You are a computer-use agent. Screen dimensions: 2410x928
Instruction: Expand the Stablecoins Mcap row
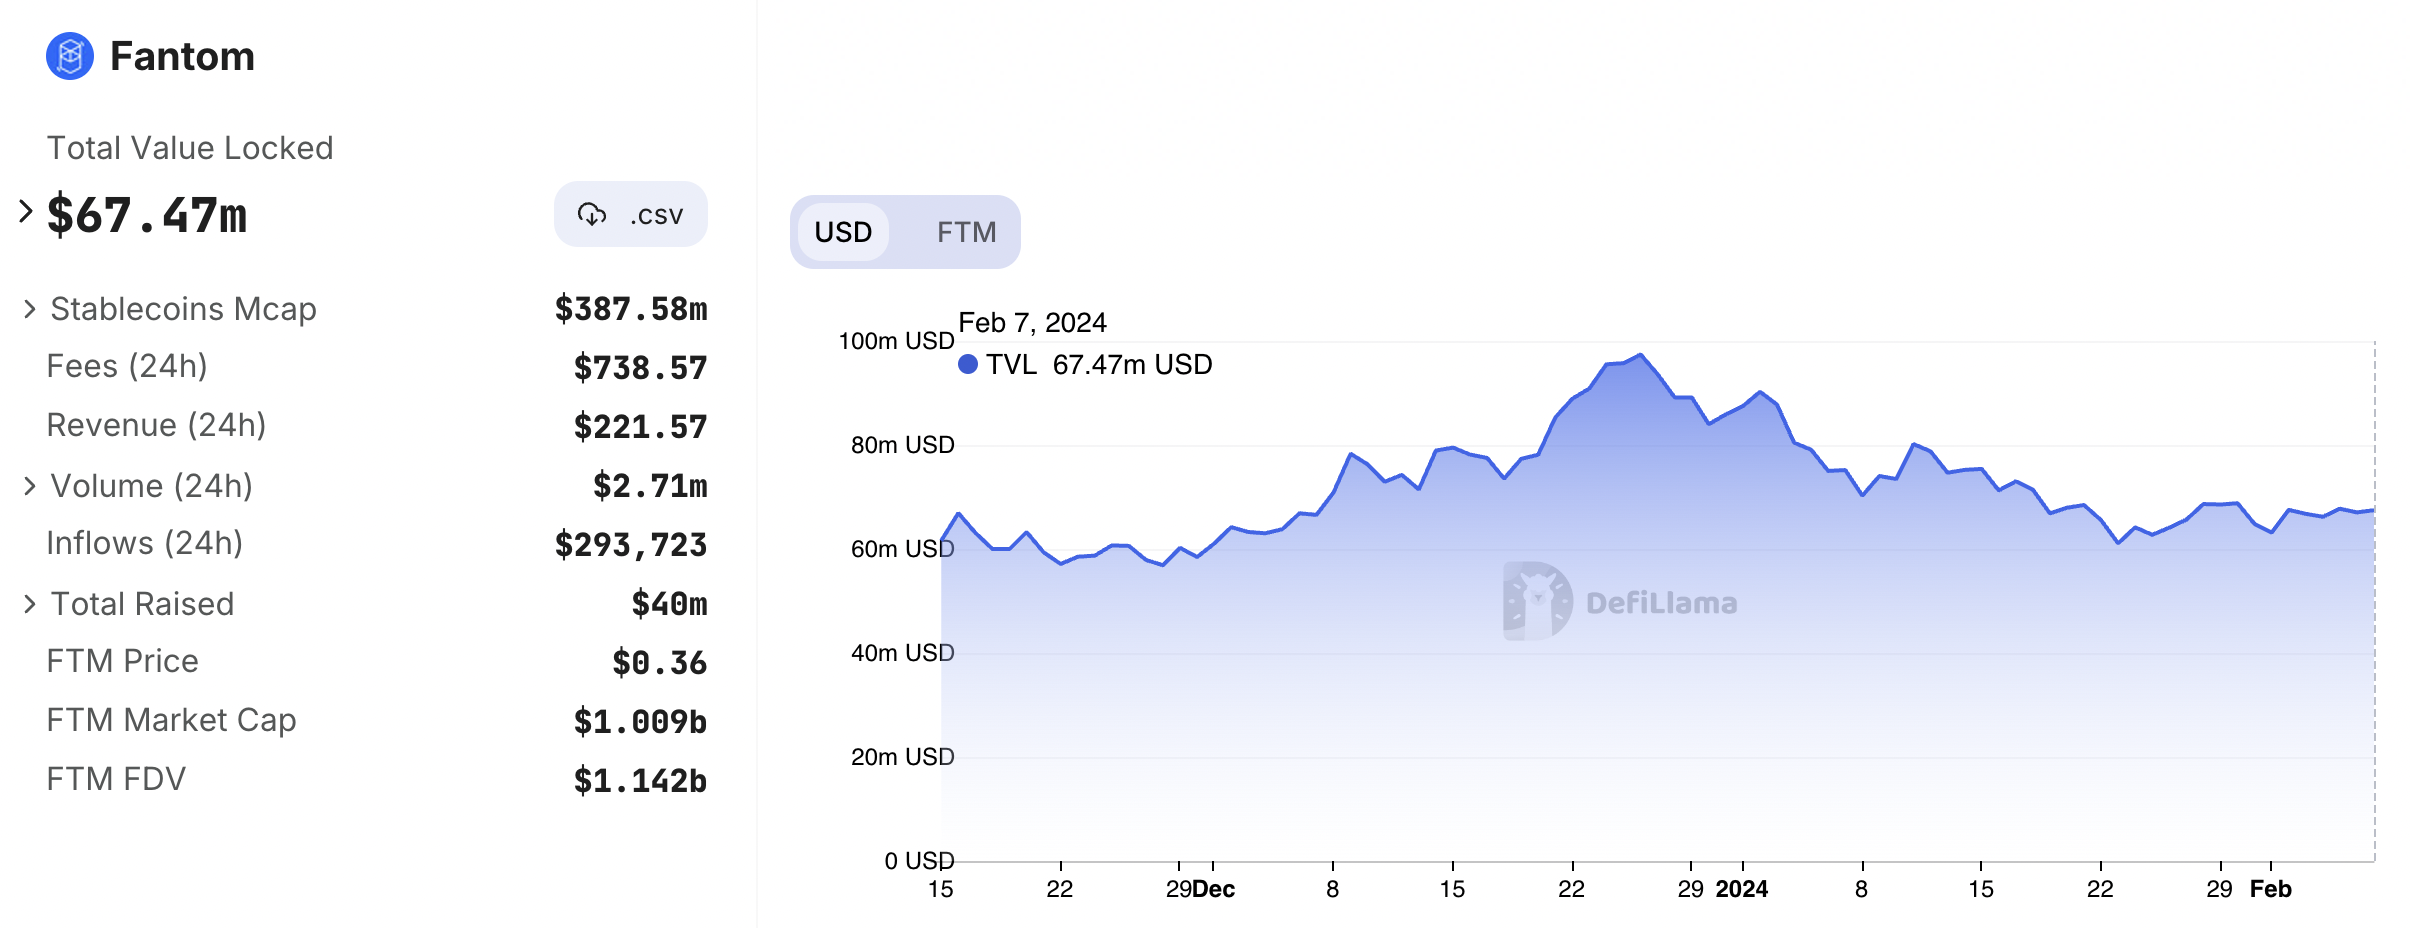click(30, 310)
